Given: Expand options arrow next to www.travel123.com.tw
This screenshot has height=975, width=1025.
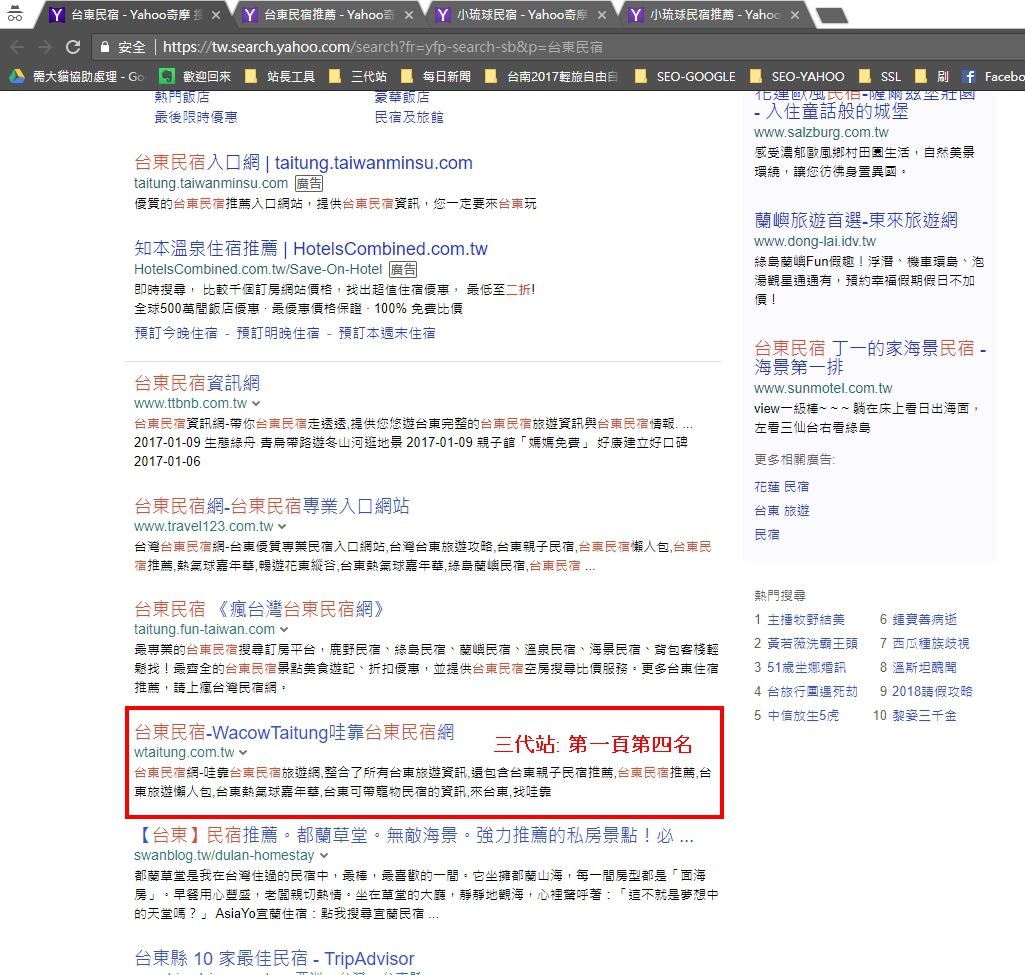Looking at the screenshot, I should pyautogui.click(x=282, y=527).
